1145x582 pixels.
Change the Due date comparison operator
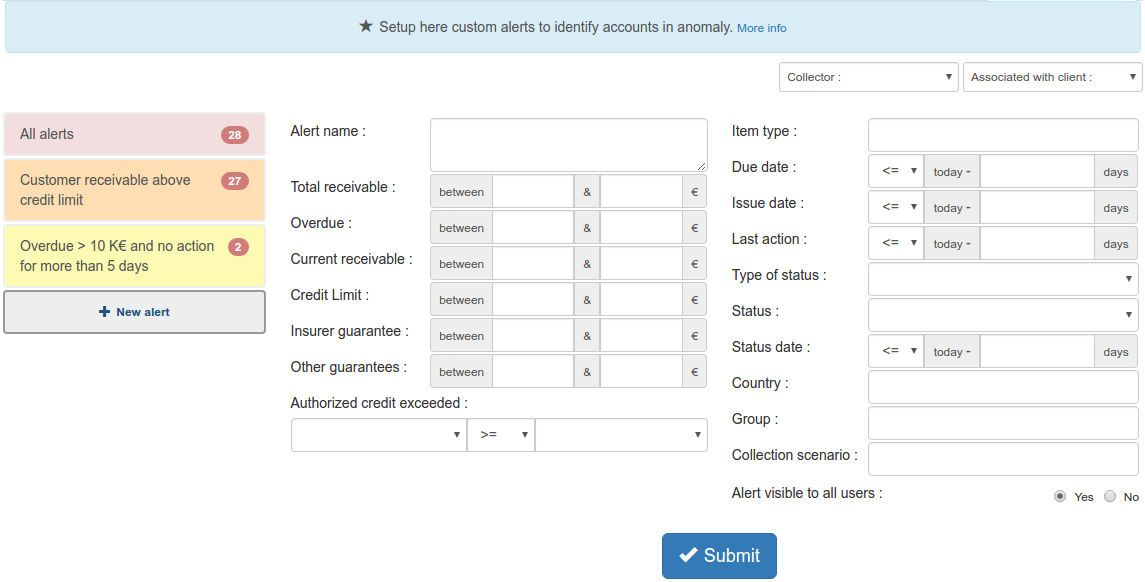pyautogui.click(x=897, y=172)
